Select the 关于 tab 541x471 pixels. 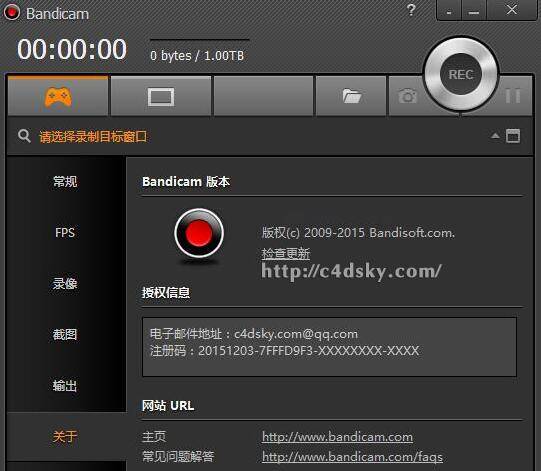65,436
